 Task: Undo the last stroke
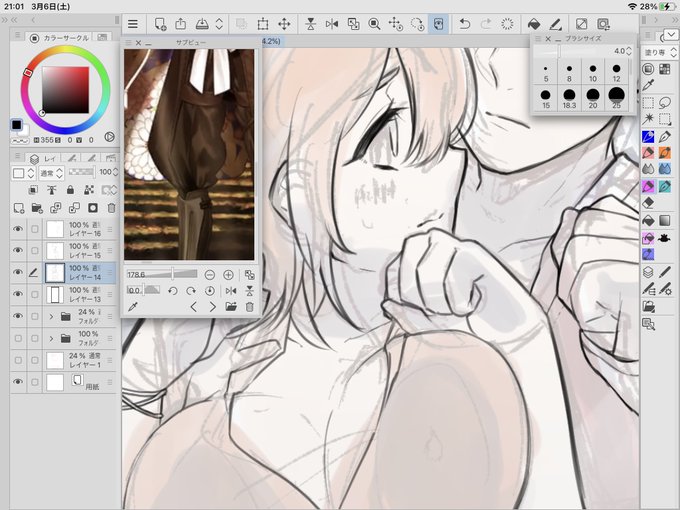[x=464, y=24]
